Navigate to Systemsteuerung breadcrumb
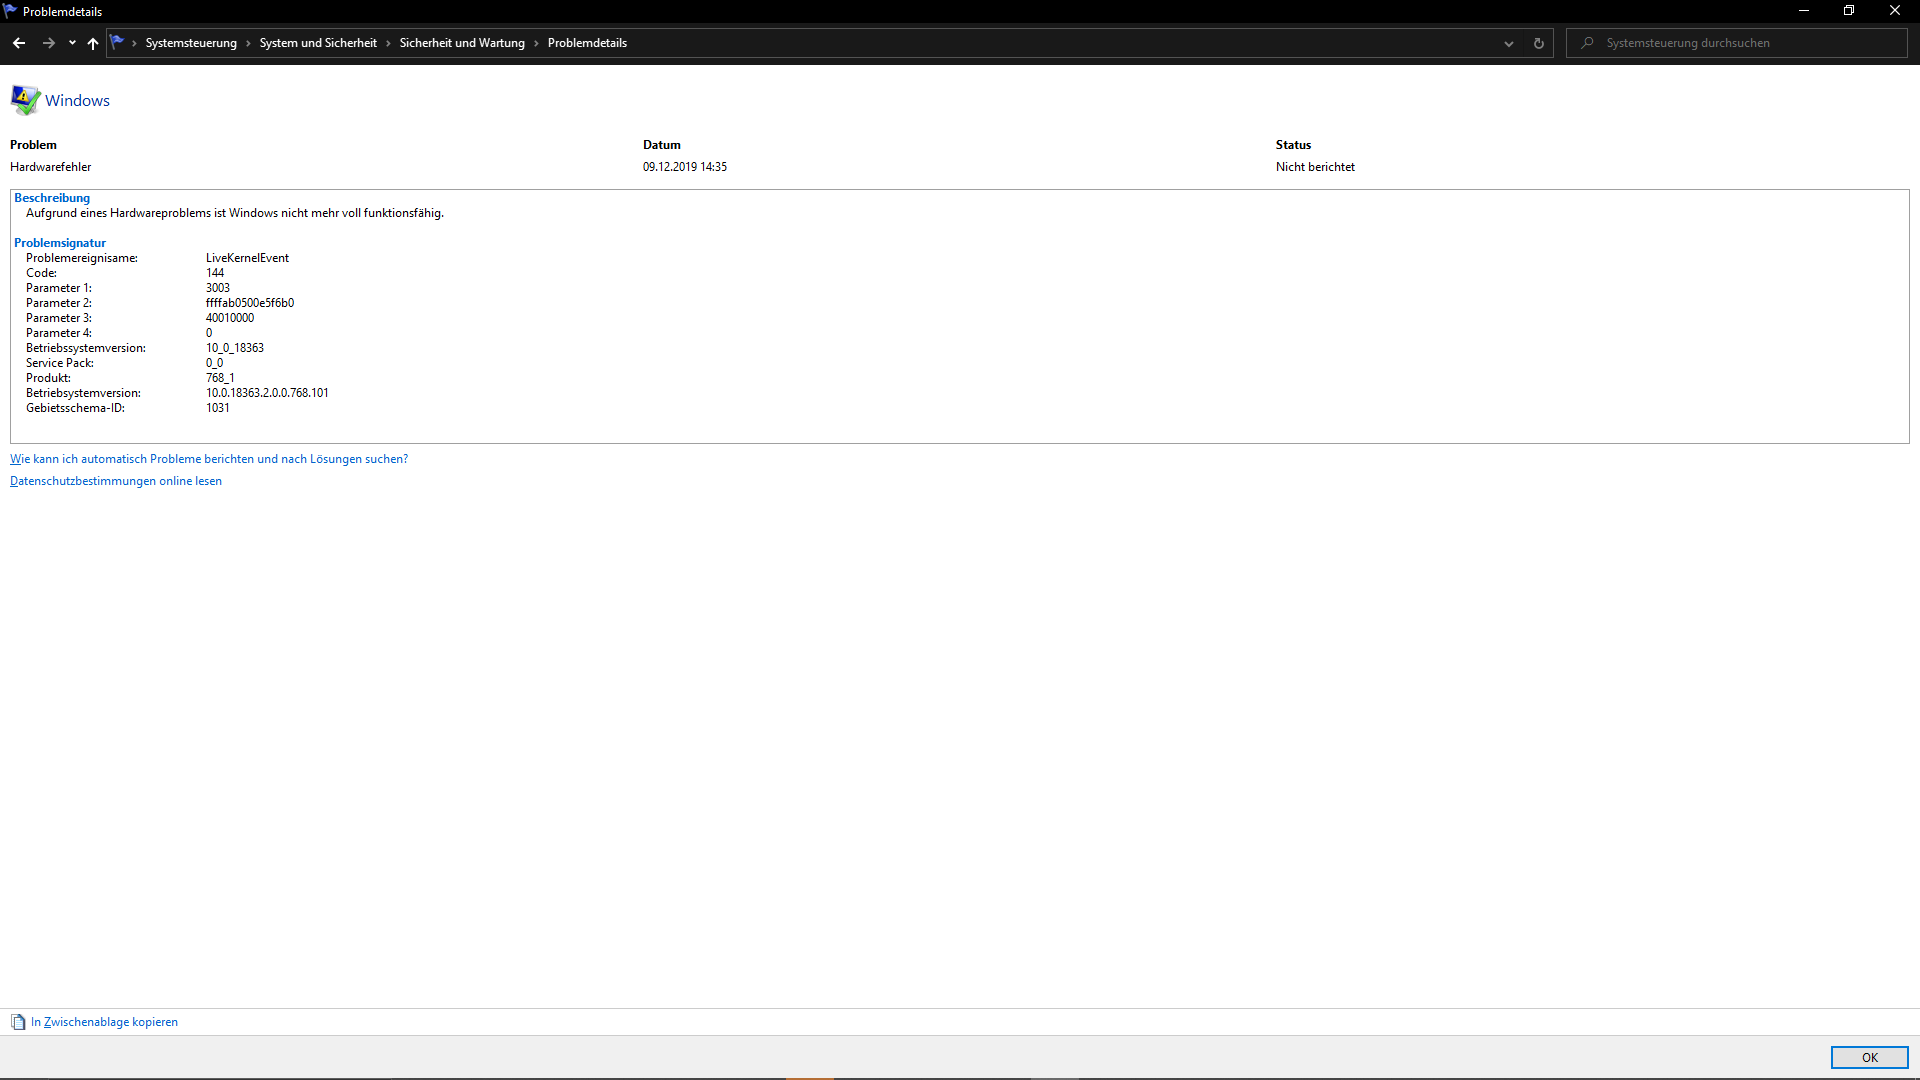Screen dimensions: 1920x1080 pyautogui.click(x=191, y=43)
